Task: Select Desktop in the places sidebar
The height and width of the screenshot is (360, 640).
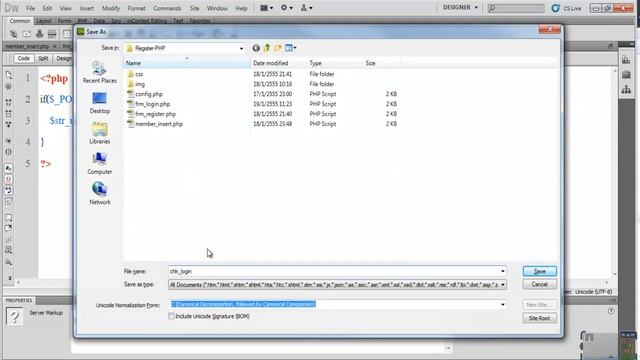Action: click(x=100, y=103)
